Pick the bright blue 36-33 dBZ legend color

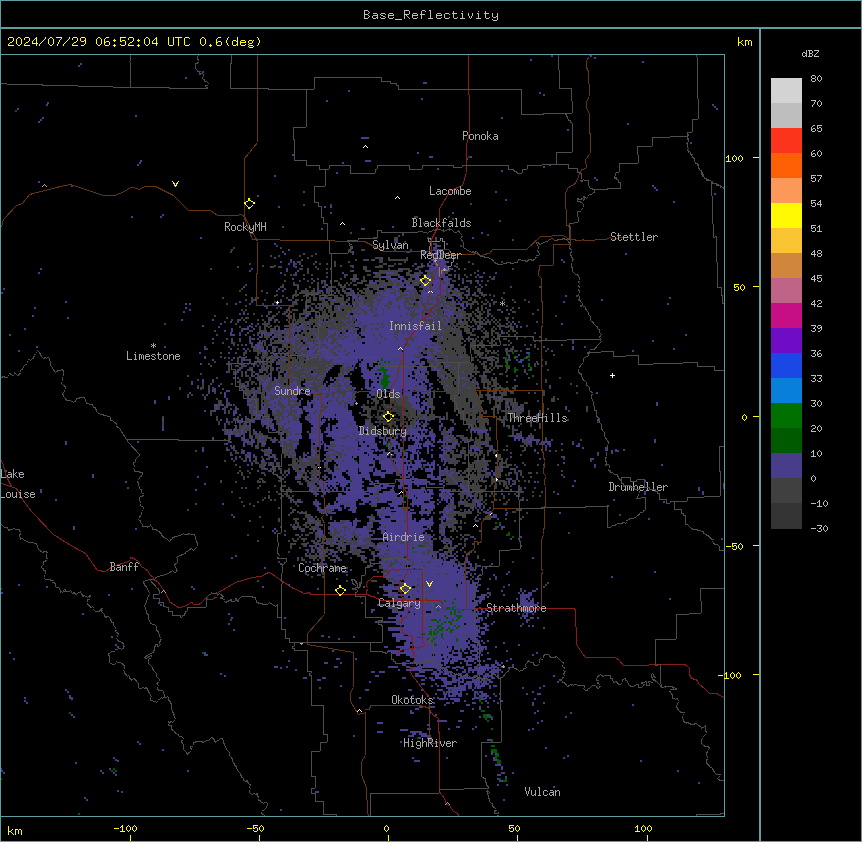(x=786, y=365)
